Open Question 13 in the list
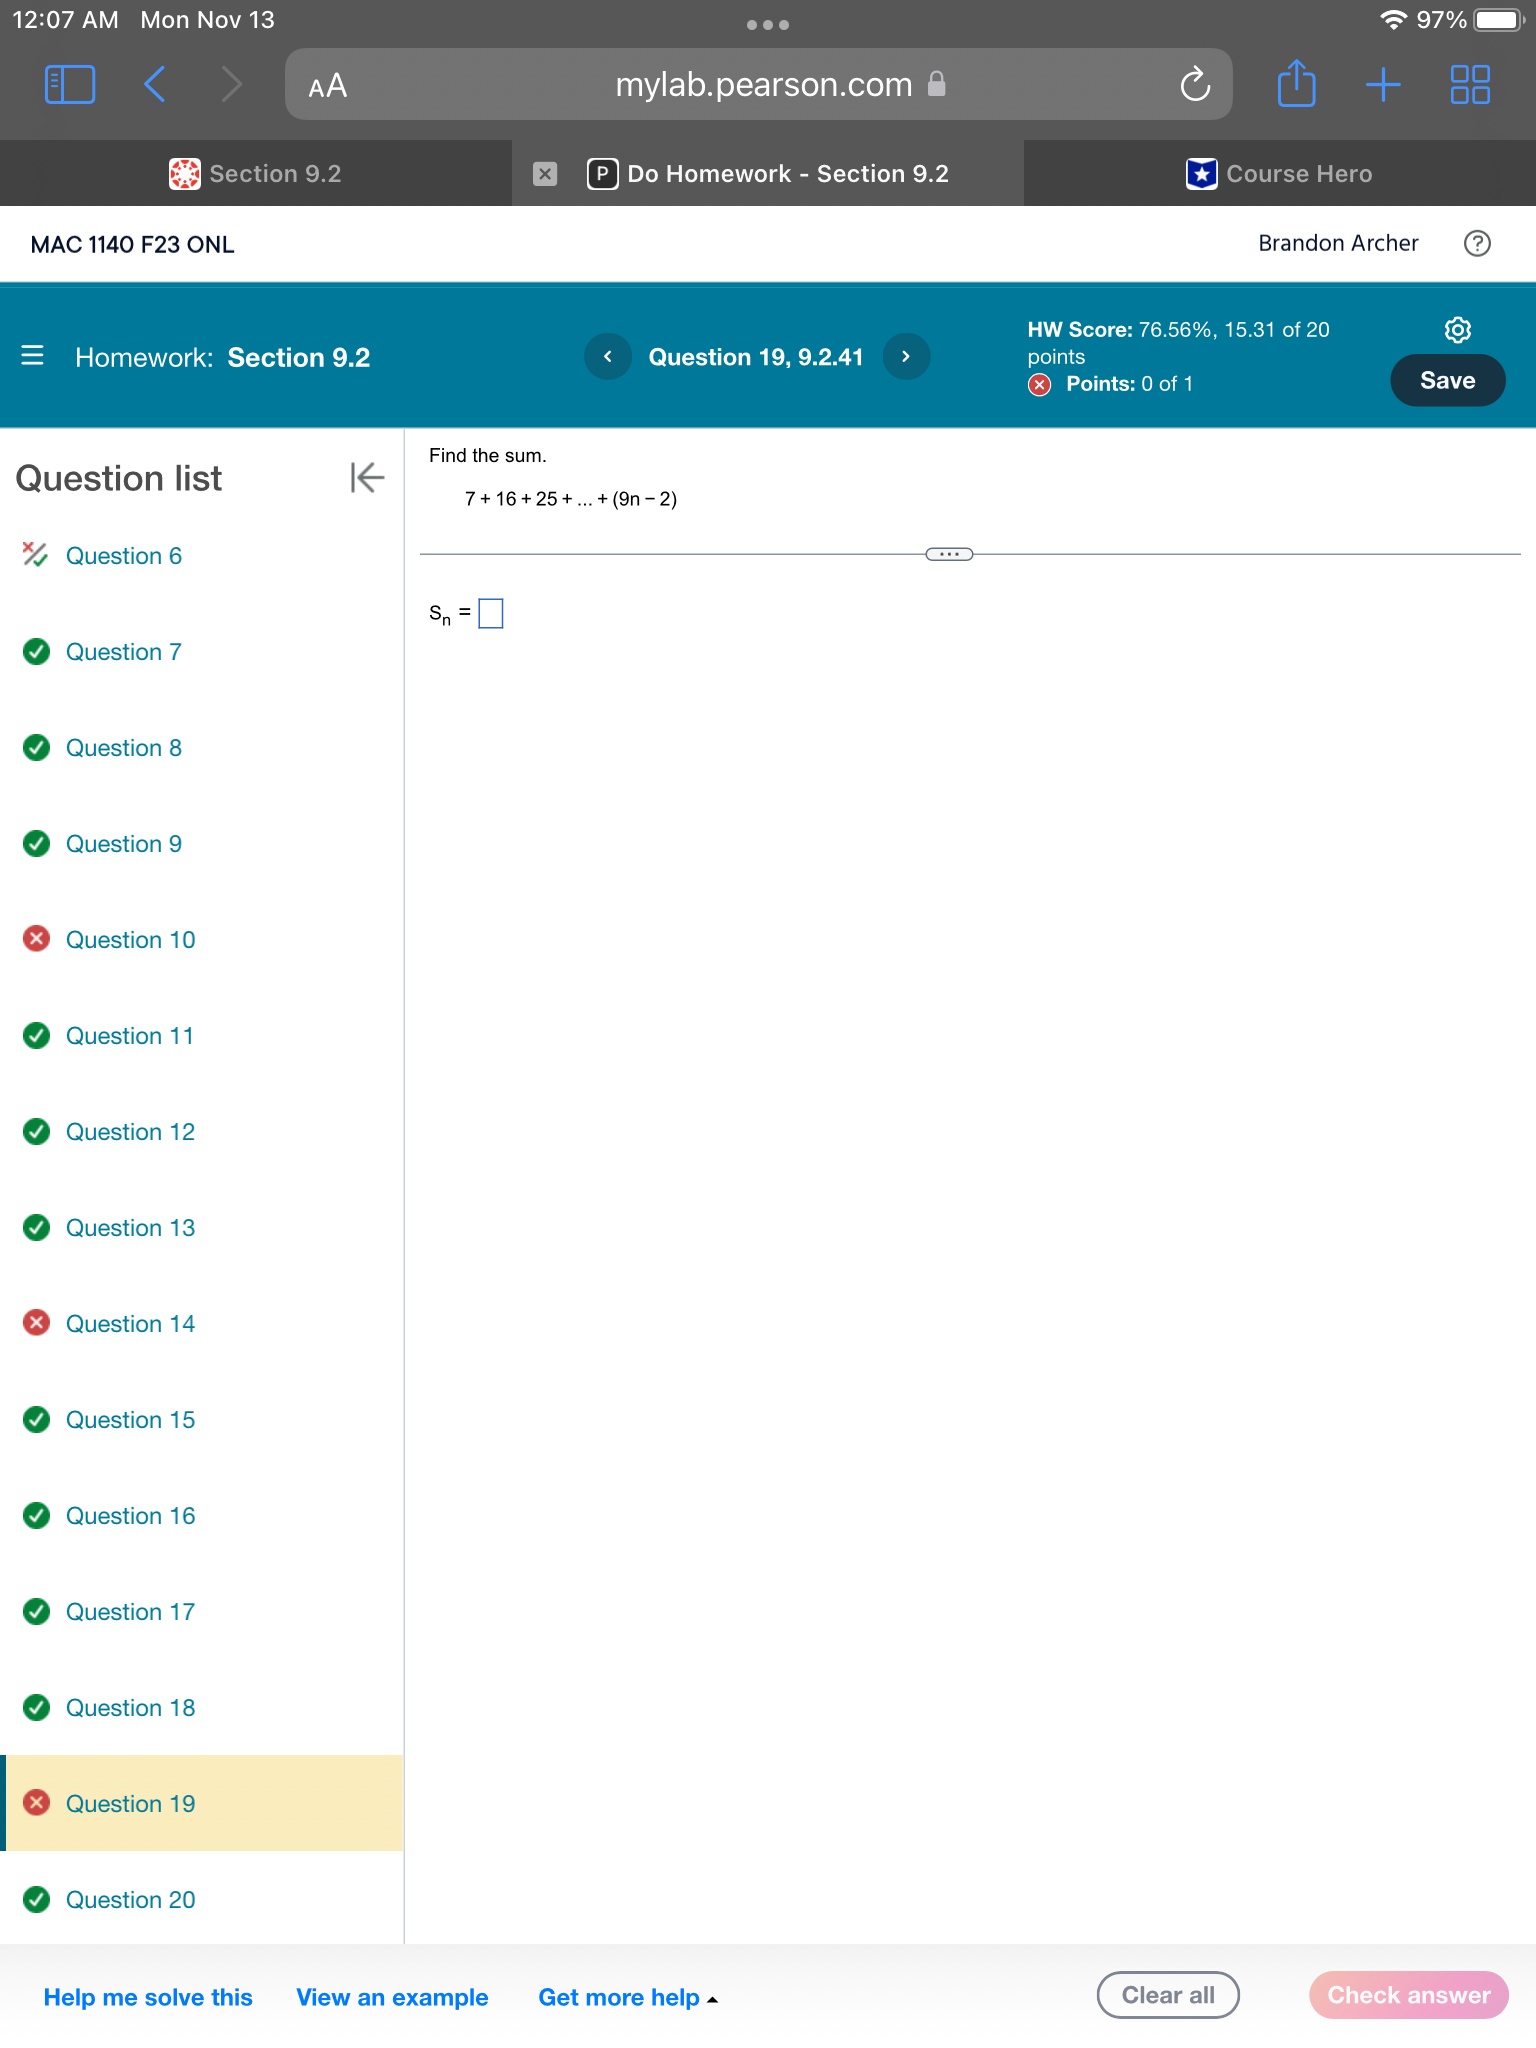 pos(131,1228)
